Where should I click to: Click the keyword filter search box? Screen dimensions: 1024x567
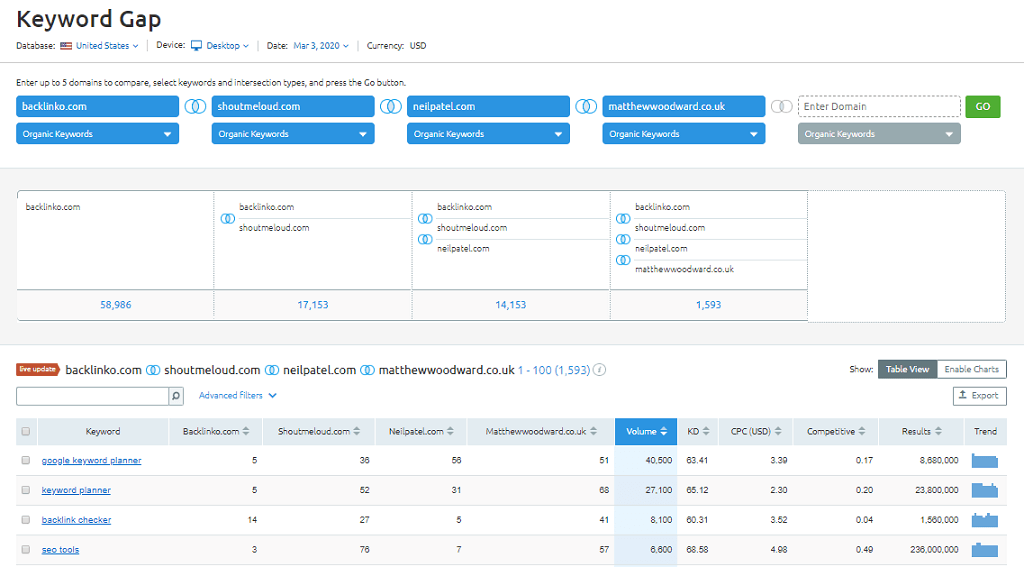(x=93, y=396)
